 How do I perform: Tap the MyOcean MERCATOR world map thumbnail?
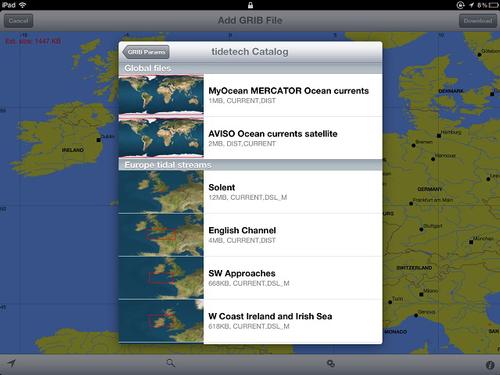(161, 95)
